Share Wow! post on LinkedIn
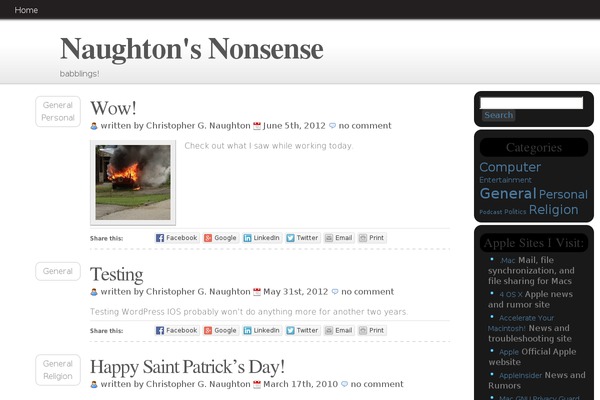 coord(262,238)
